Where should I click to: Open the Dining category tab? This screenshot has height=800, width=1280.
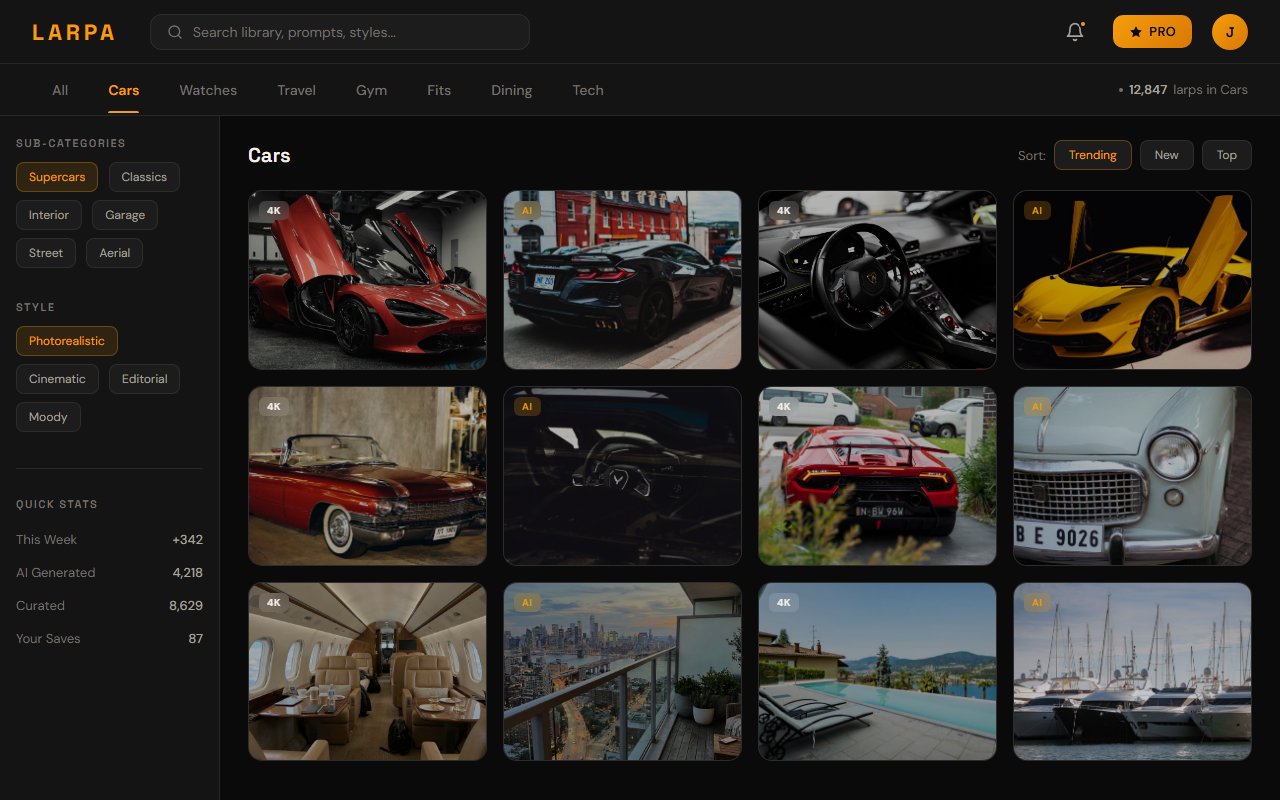(511, 90)
